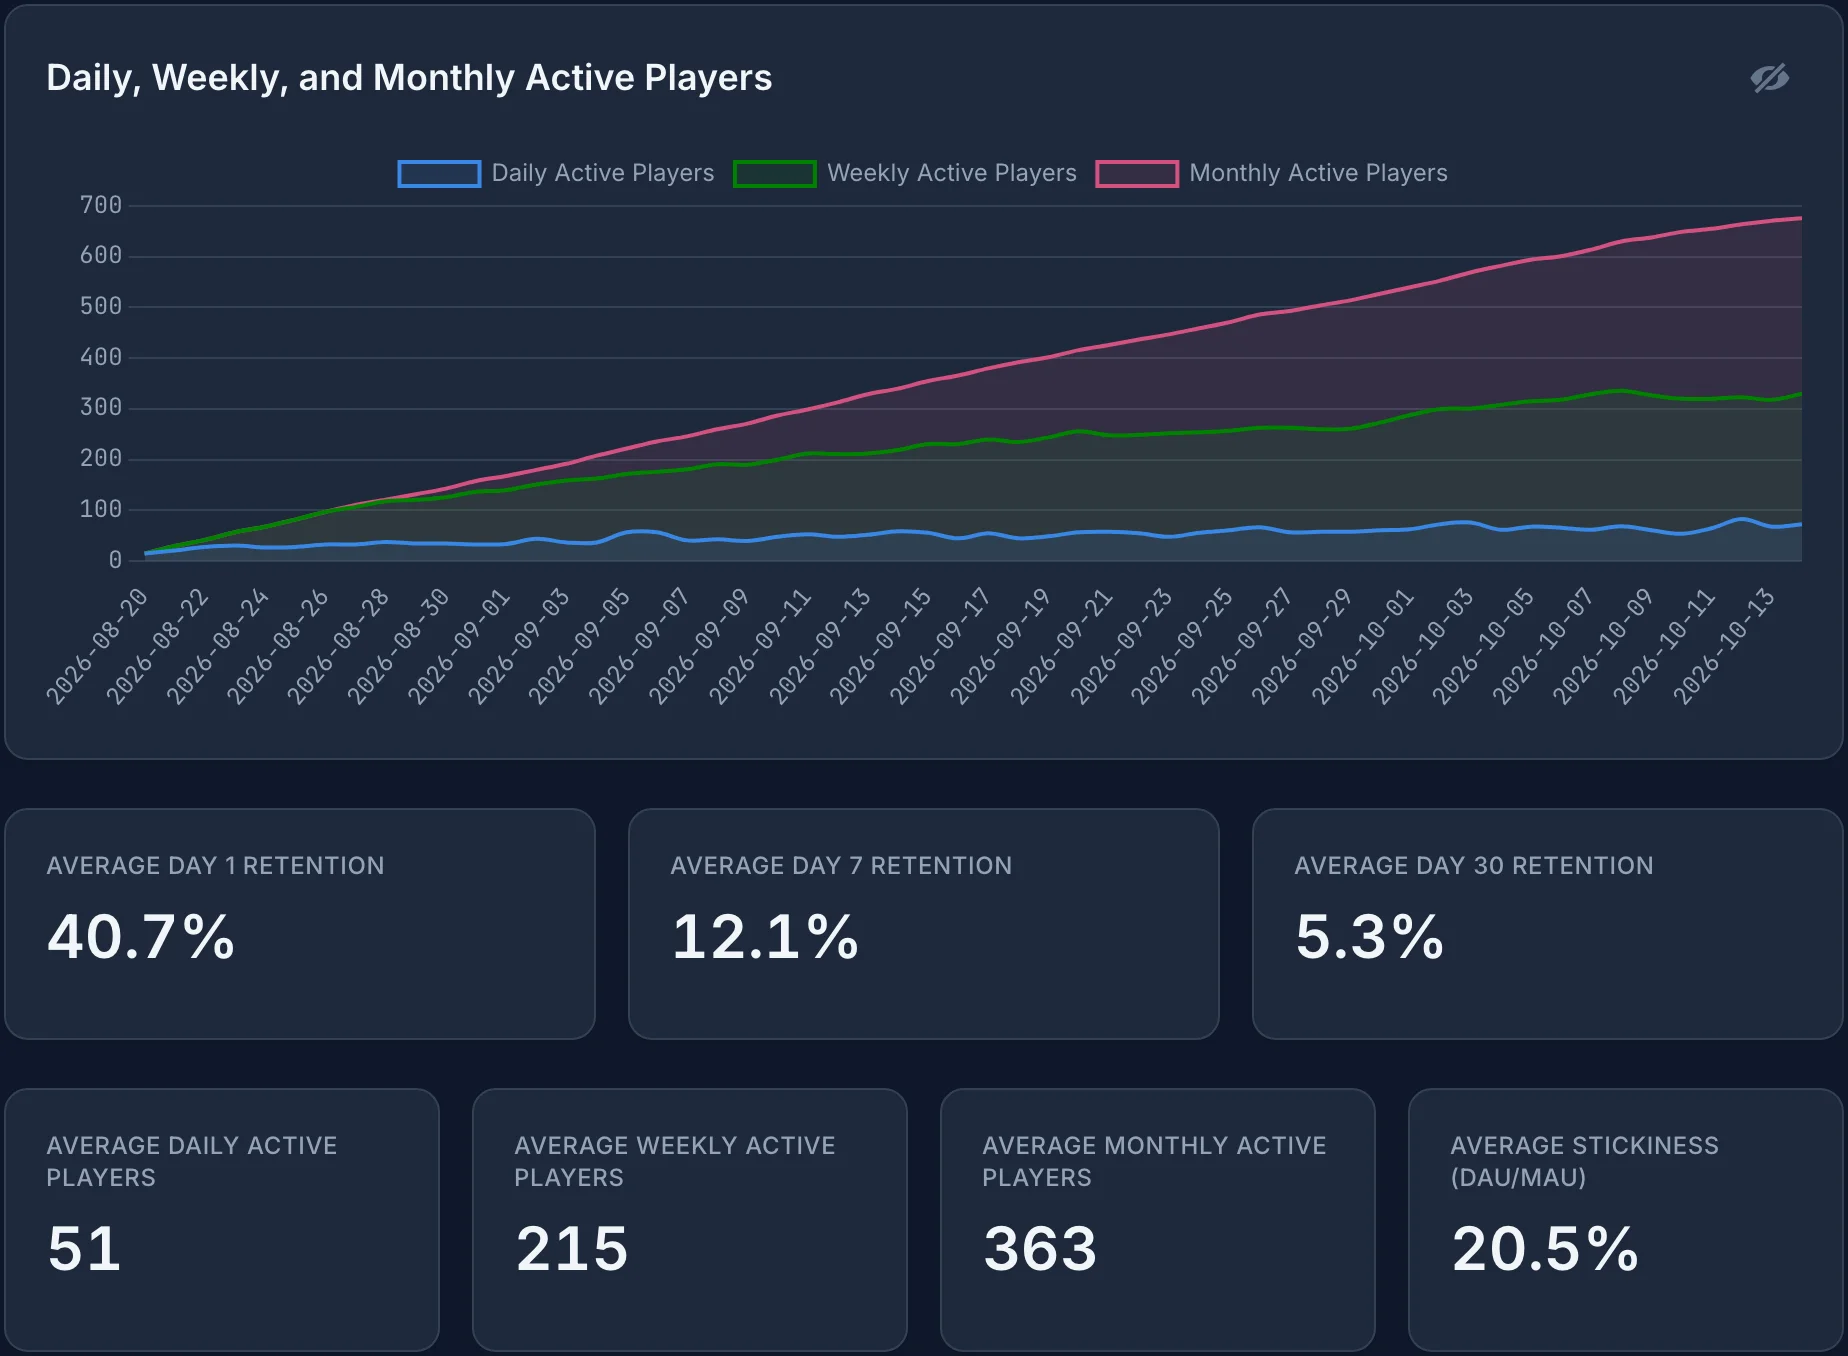Hide the active players chart via eye icon
Viewport: 1848px width, 1356px height.
(1769, 78)
